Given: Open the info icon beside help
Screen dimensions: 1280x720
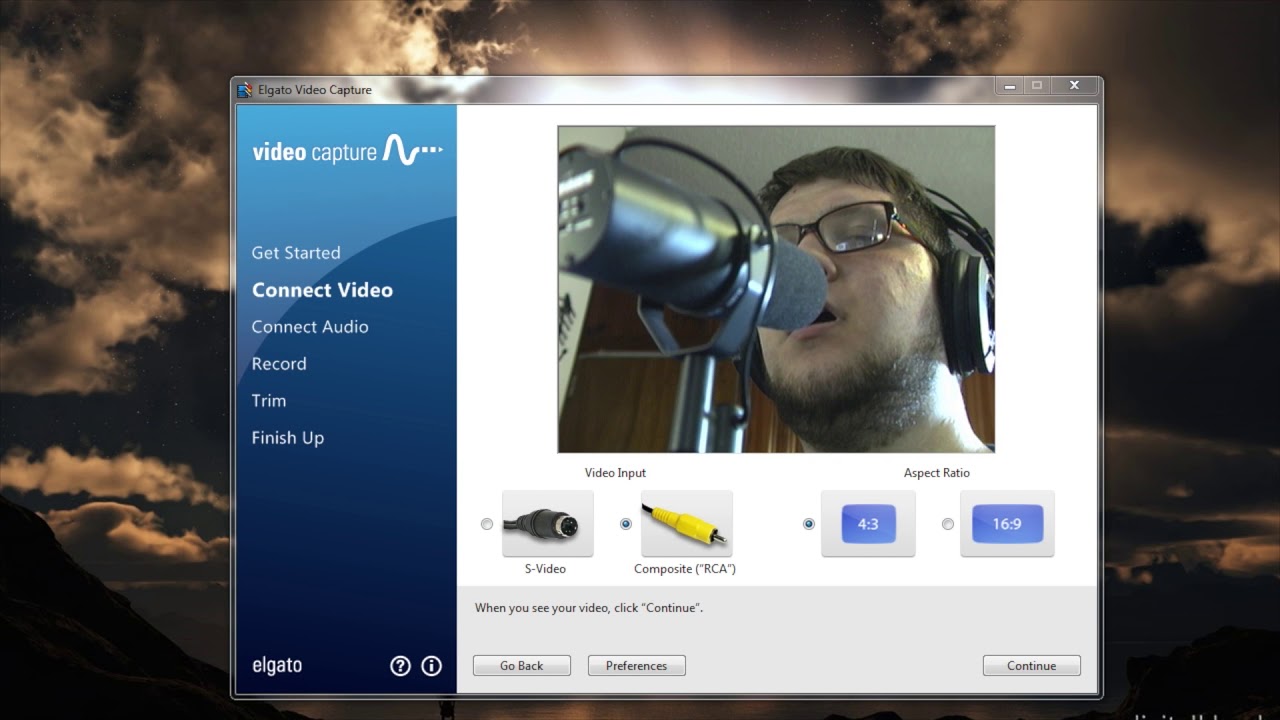Looking at the screenshot, I should tap(432, 666).
